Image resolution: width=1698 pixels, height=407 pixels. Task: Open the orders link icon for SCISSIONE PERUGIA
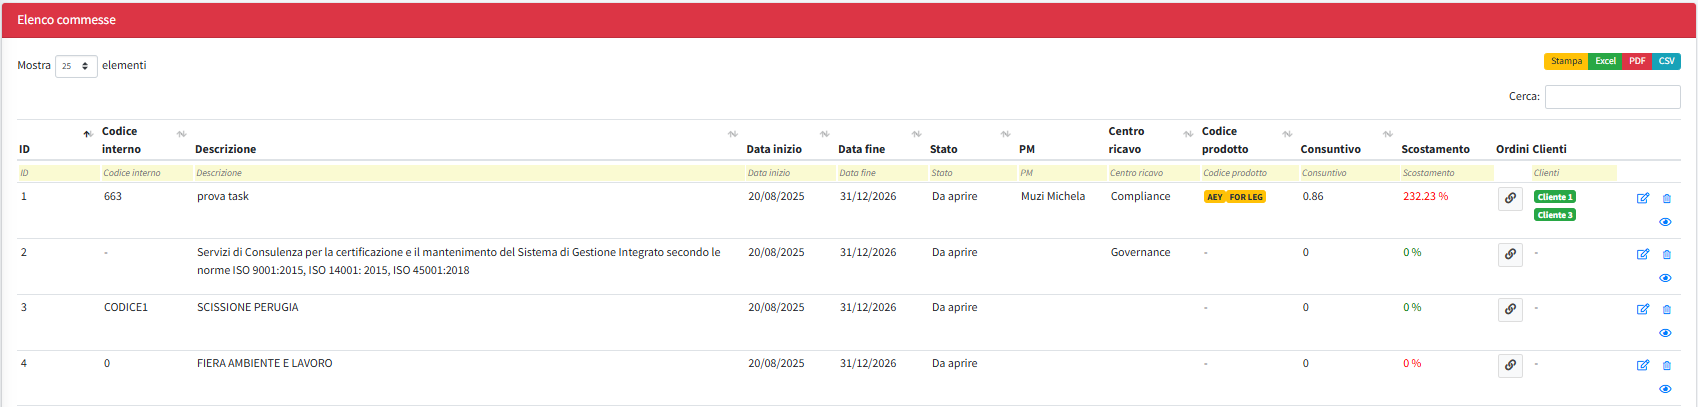[1510, 309]
